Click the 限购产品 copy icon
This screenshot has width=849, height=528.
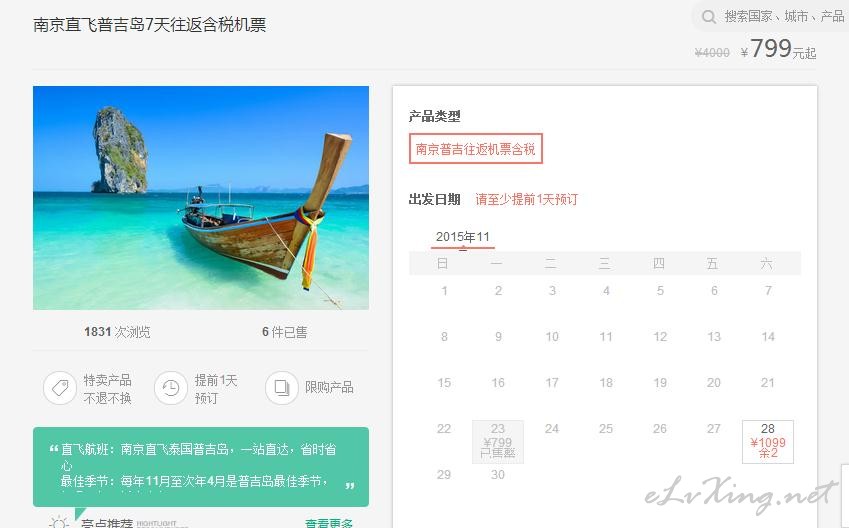(282, 388)
